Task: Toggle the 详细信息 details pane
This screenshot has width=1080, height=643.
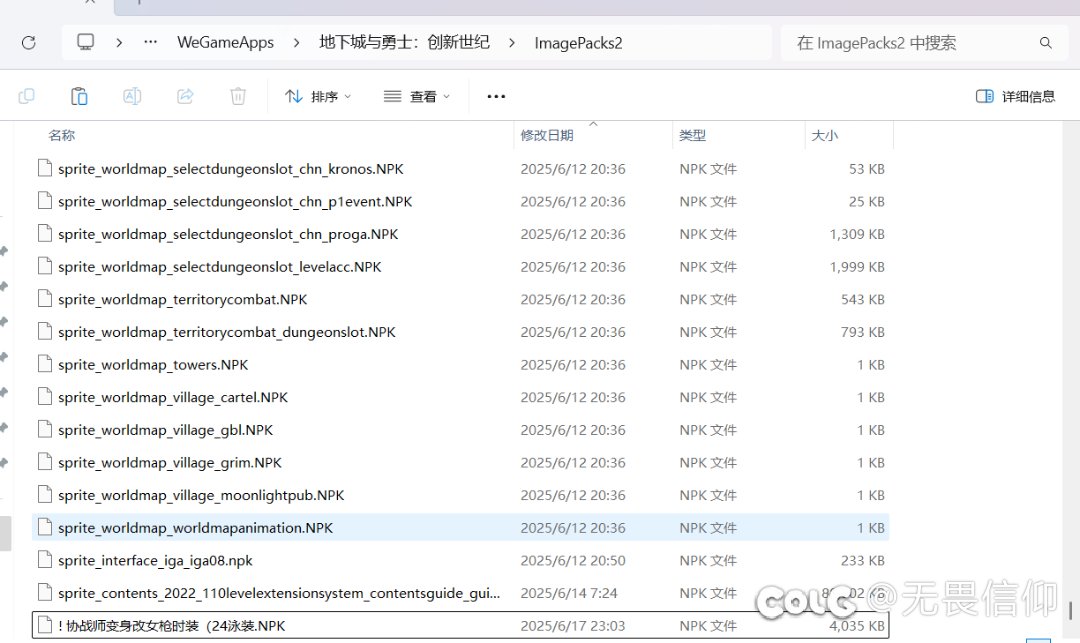Action: click(x=1015, y=96)
